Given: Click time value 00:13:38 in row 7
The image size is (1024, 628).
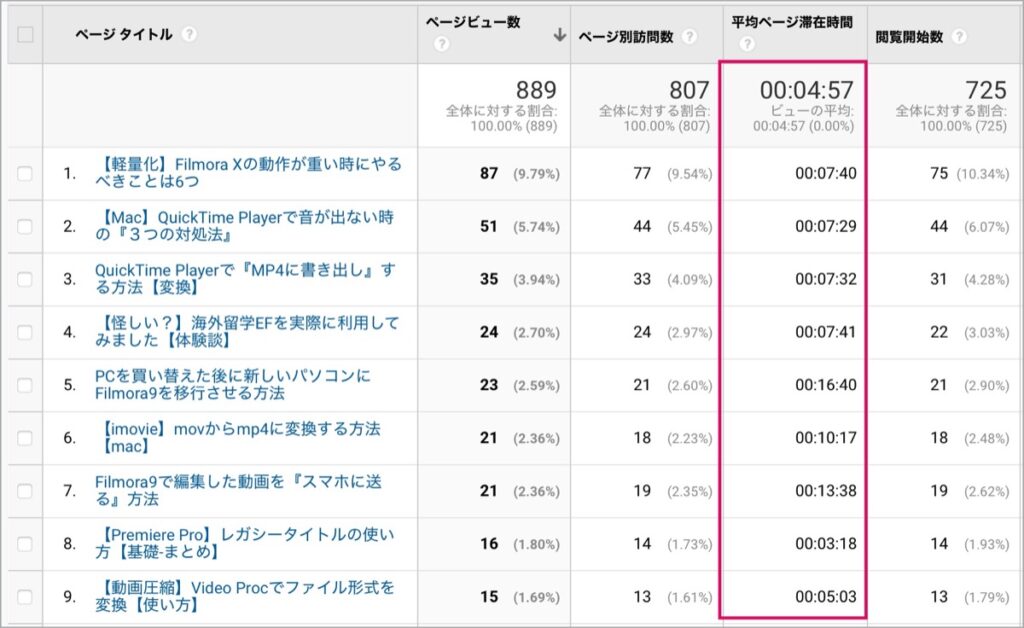Looking at the screenshot, I should [825, 490].
